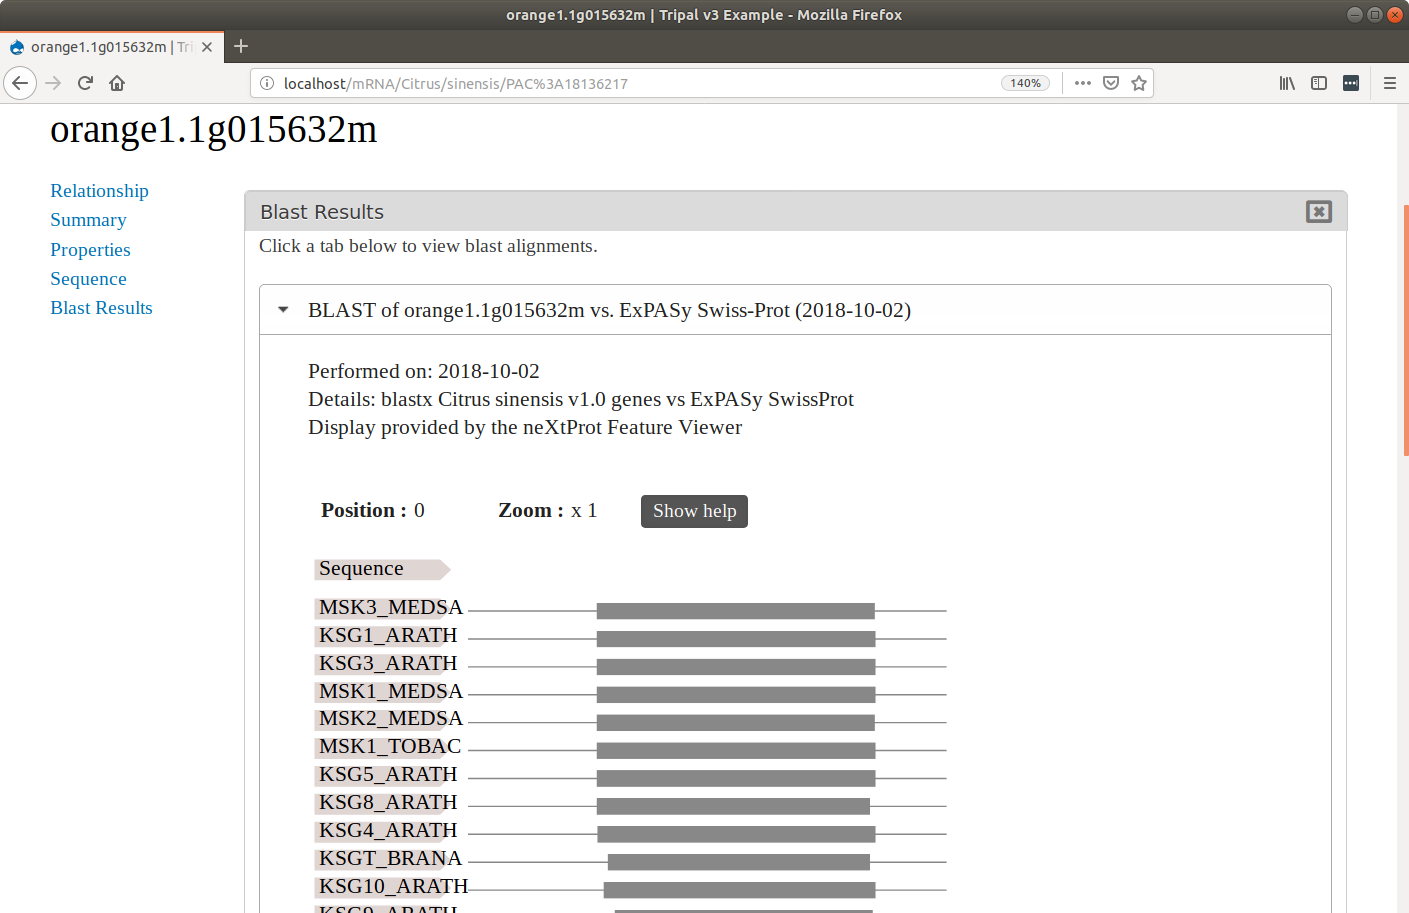Screen dimensions: 1409x913
Task: Open the Blast Results sidebar link
Action: [x=101, y=308]
